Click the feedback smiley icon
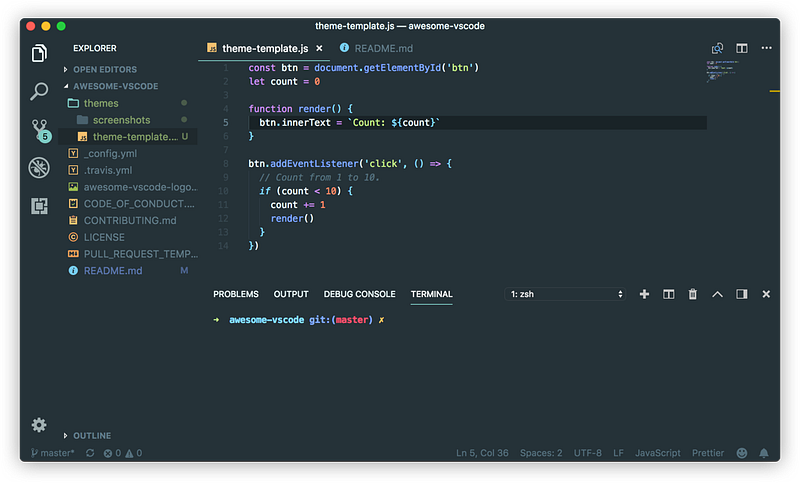The width and height of the screenshot is (800, 483). coord(742,453)
